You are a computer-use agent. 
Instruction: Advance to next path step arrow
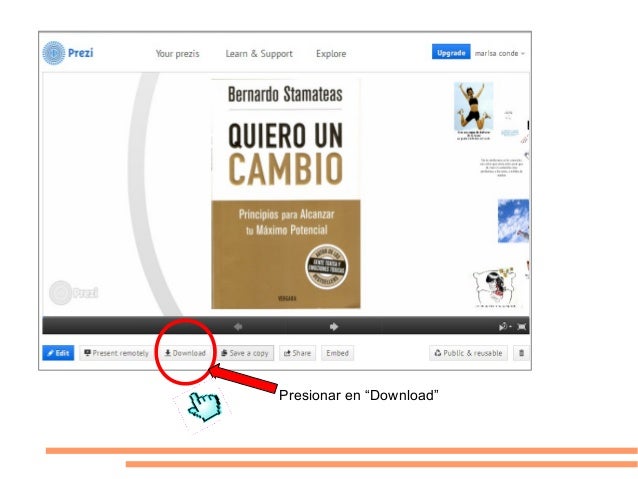[x=334, y=326]
